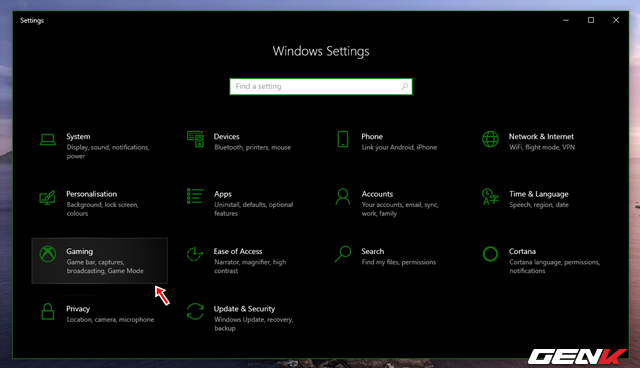
Task: Open the Gaming Xbox icon
Action: point(48,254)
